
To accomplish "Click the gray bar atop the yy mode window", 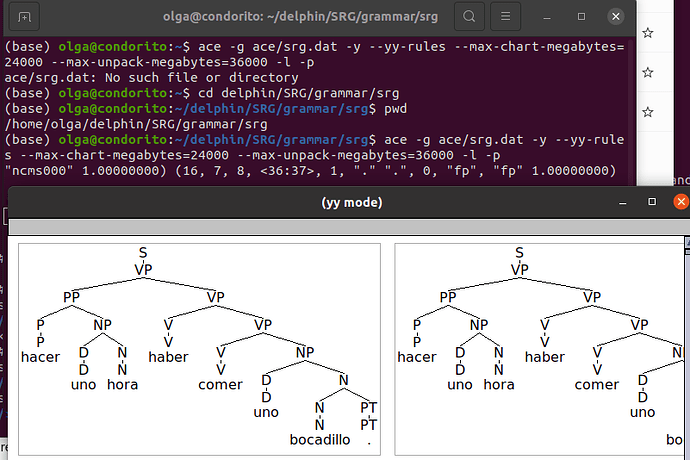I will [x=347, y=227].
